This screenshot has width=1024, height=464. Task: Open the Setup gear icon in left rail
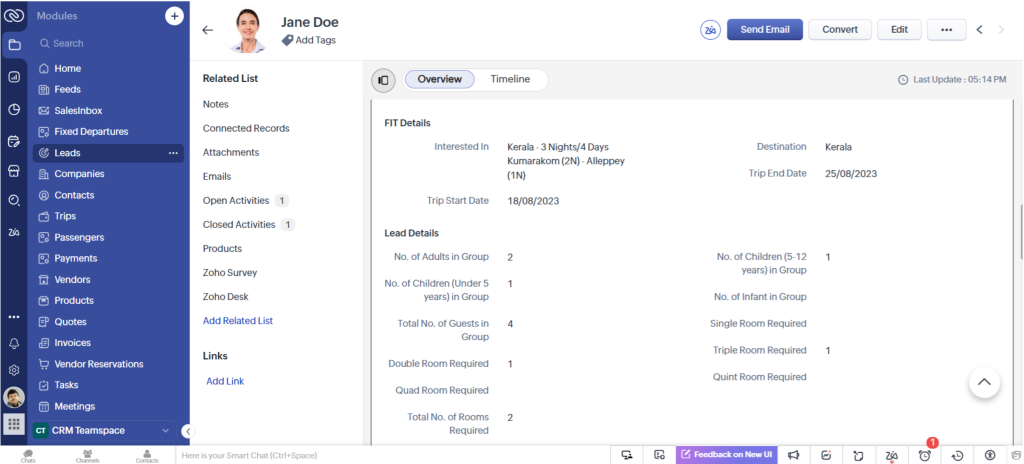click(x=14, y=369)
